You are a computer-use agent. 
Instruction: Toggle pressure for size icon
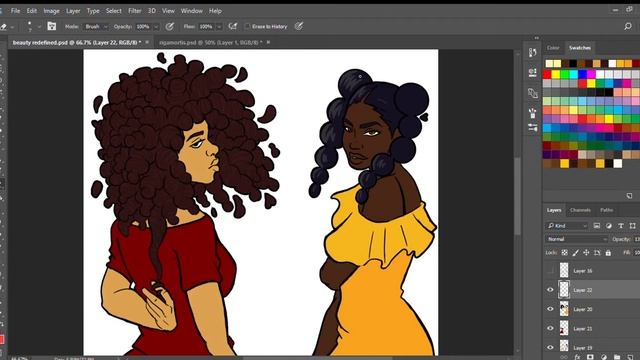coord(299,27)
